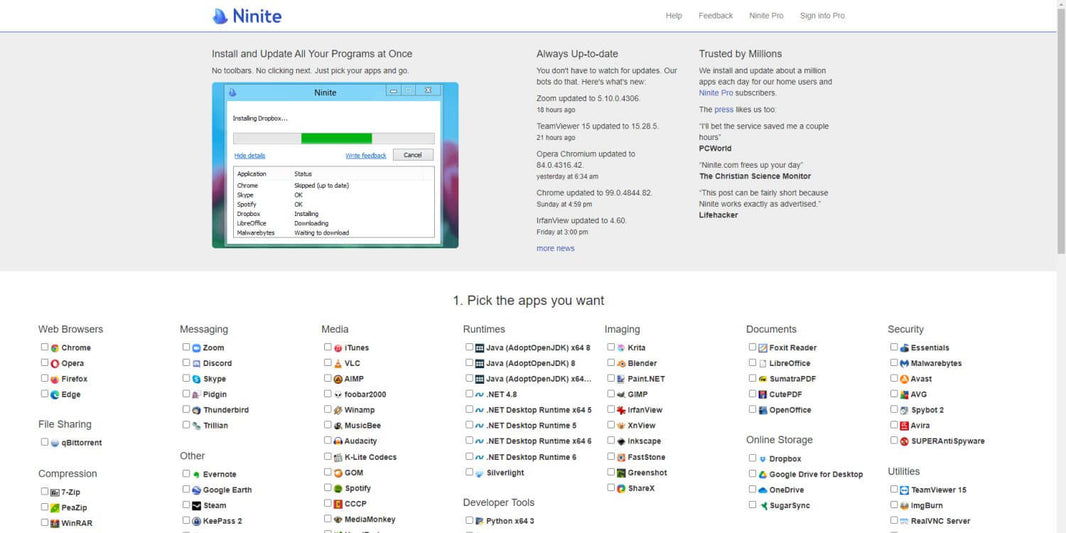Enable the 7-Zip checkbox

coord(44,491)
